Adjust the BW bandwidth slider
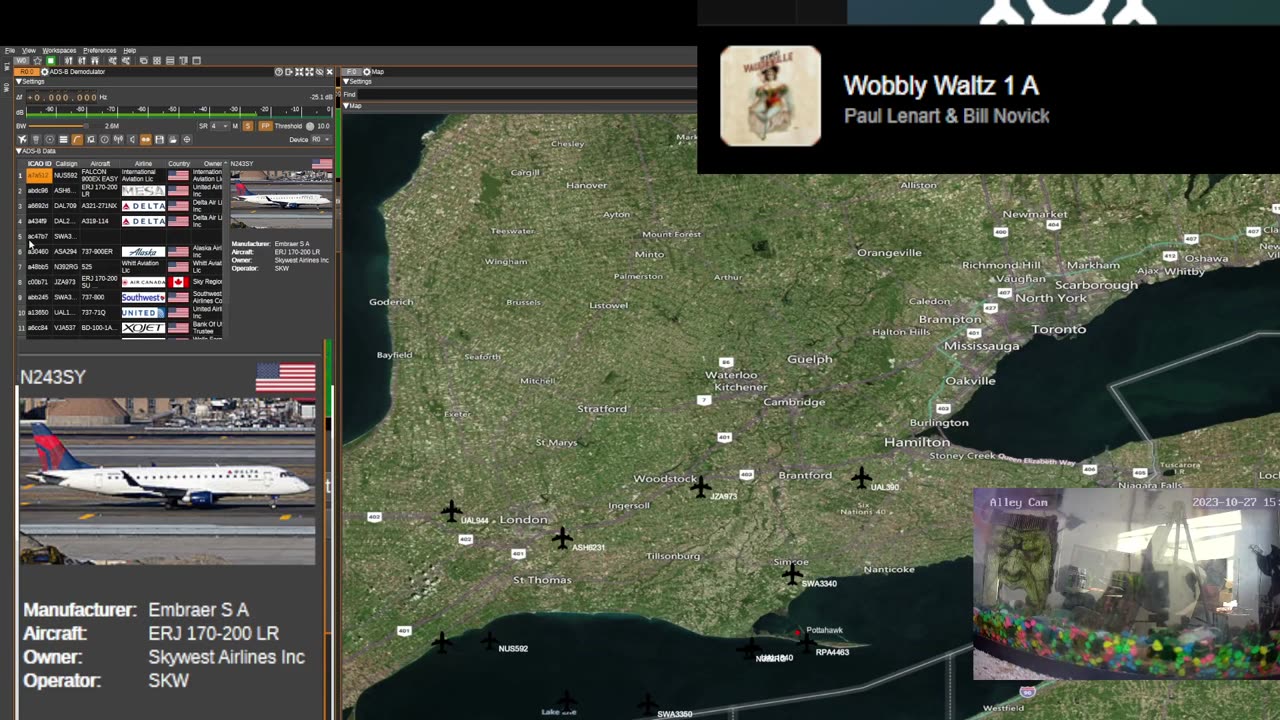 [x=60, y=126]
